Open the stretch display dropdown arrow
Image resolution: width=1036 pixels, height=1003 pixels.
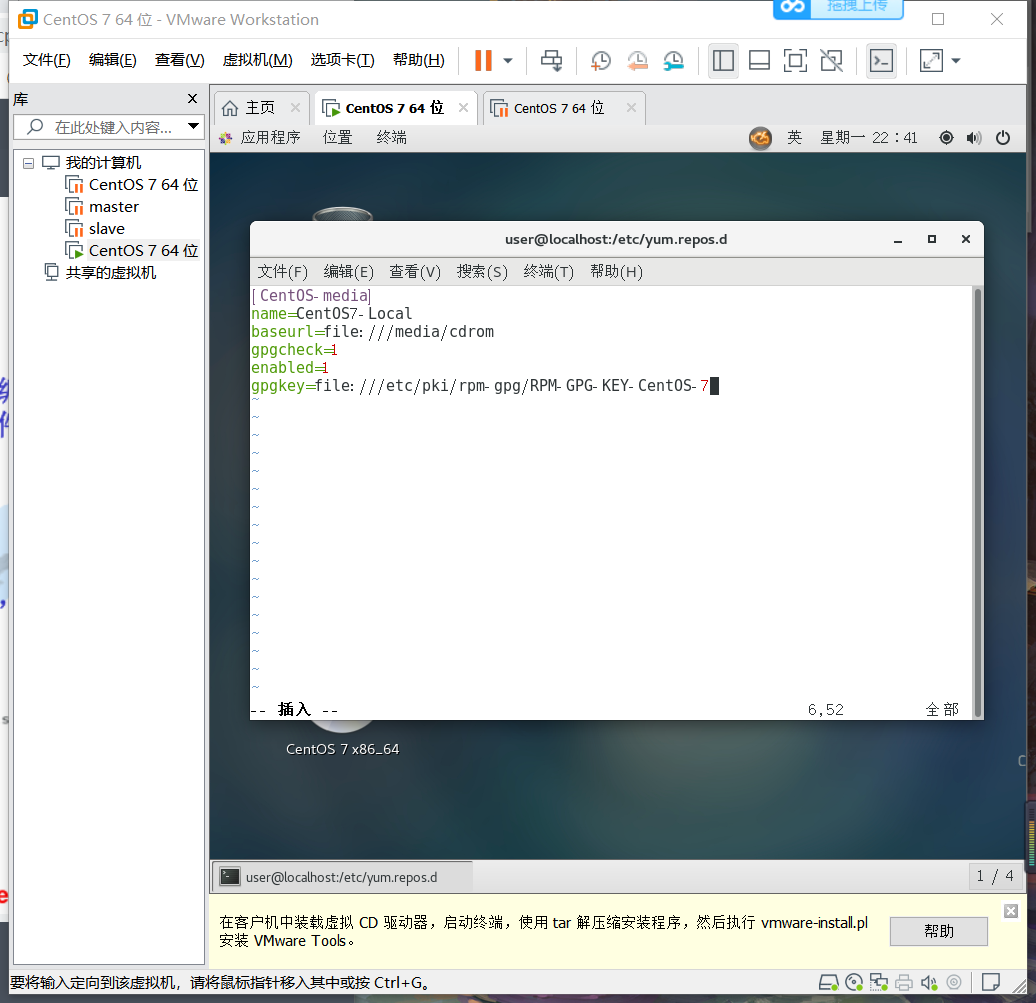955,61
